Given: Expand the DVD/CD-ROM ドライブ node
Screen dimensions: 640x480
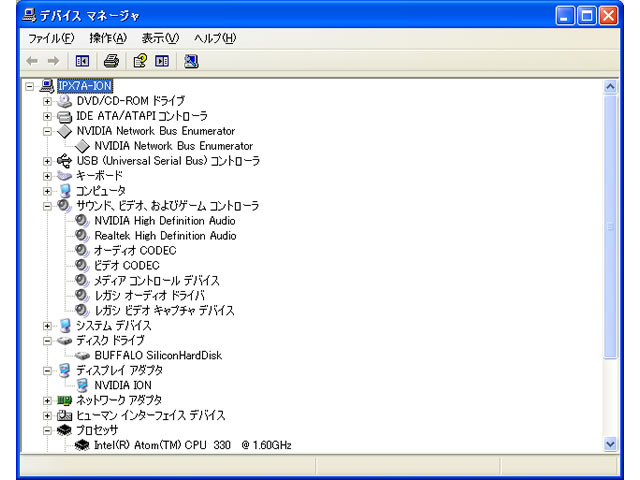Looking at the screenshot, I should pyautogui.click(x=47, y=101).
